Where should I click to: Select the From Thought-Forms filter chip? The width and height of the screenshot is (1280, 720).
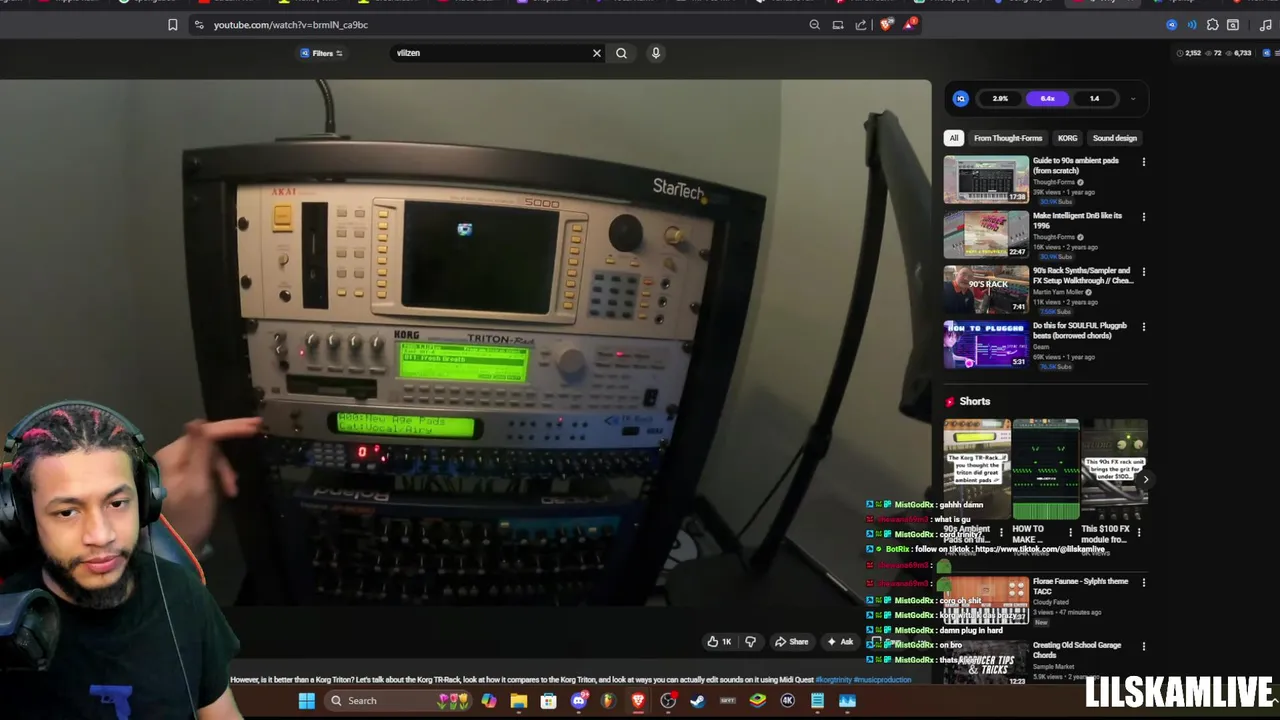click(x=1008, y=138)
